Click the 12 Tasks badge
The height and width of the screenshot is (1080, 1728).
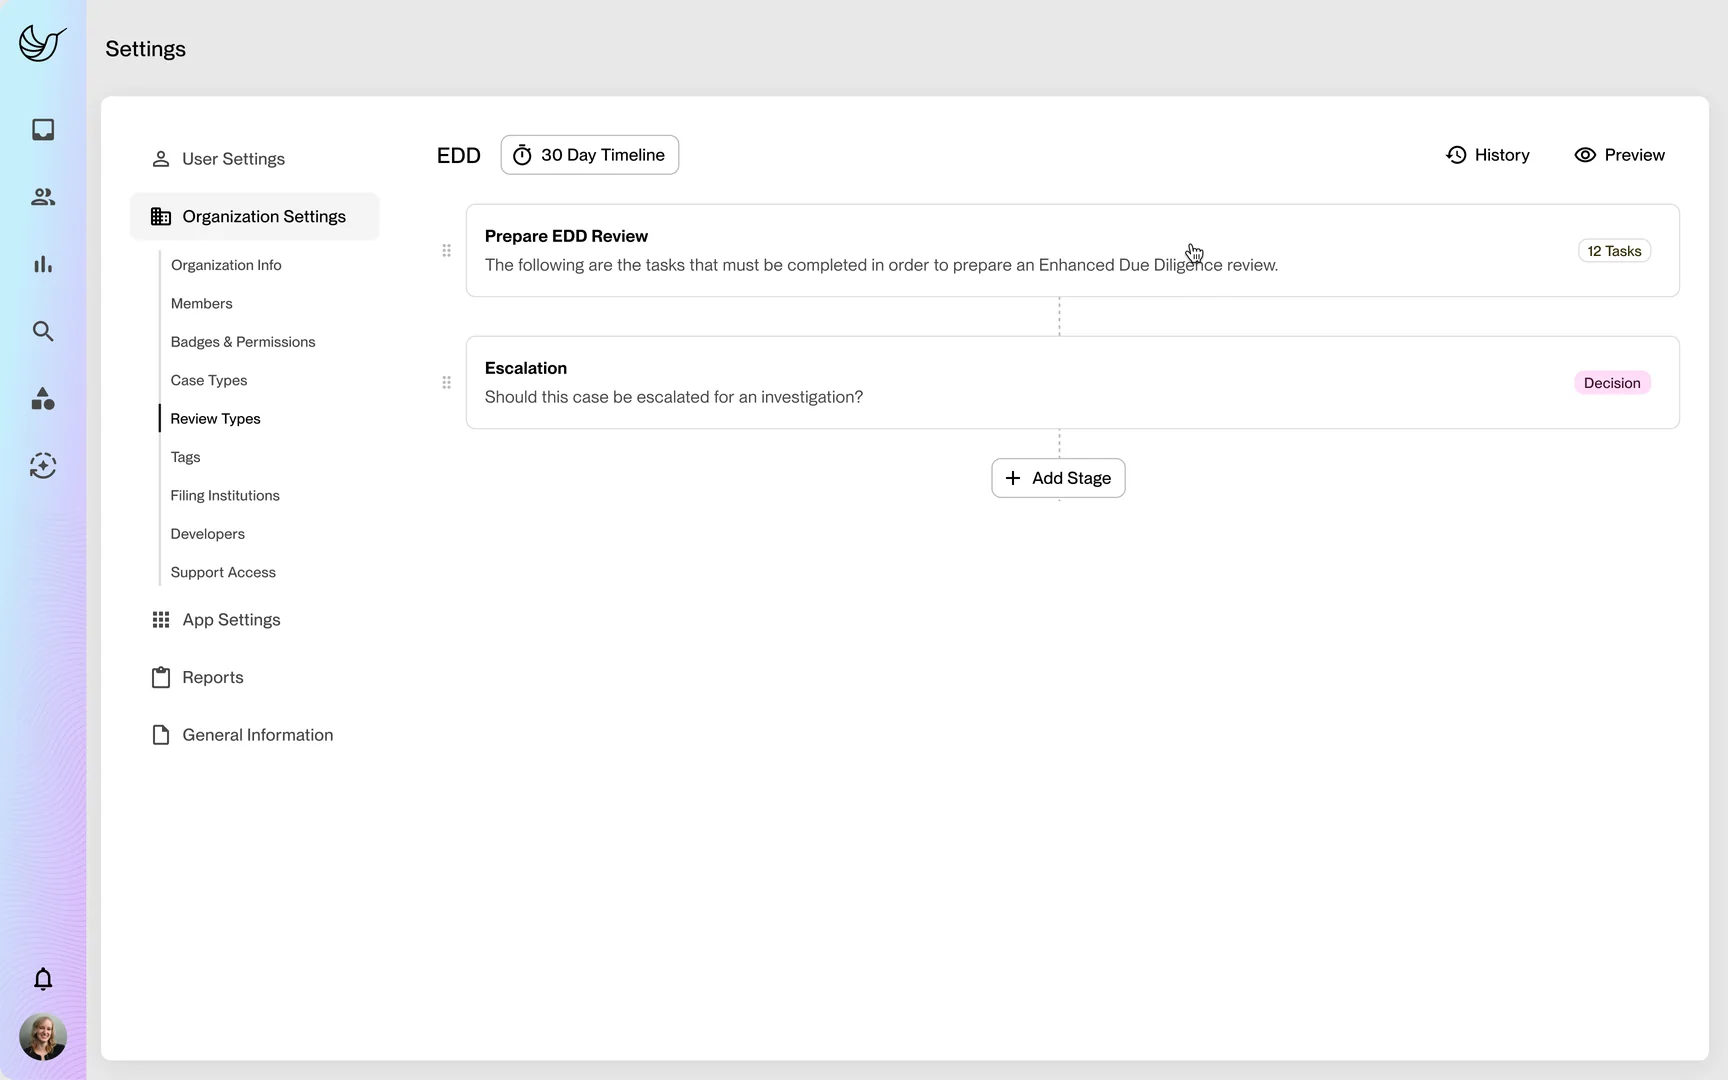[1614, 251]
